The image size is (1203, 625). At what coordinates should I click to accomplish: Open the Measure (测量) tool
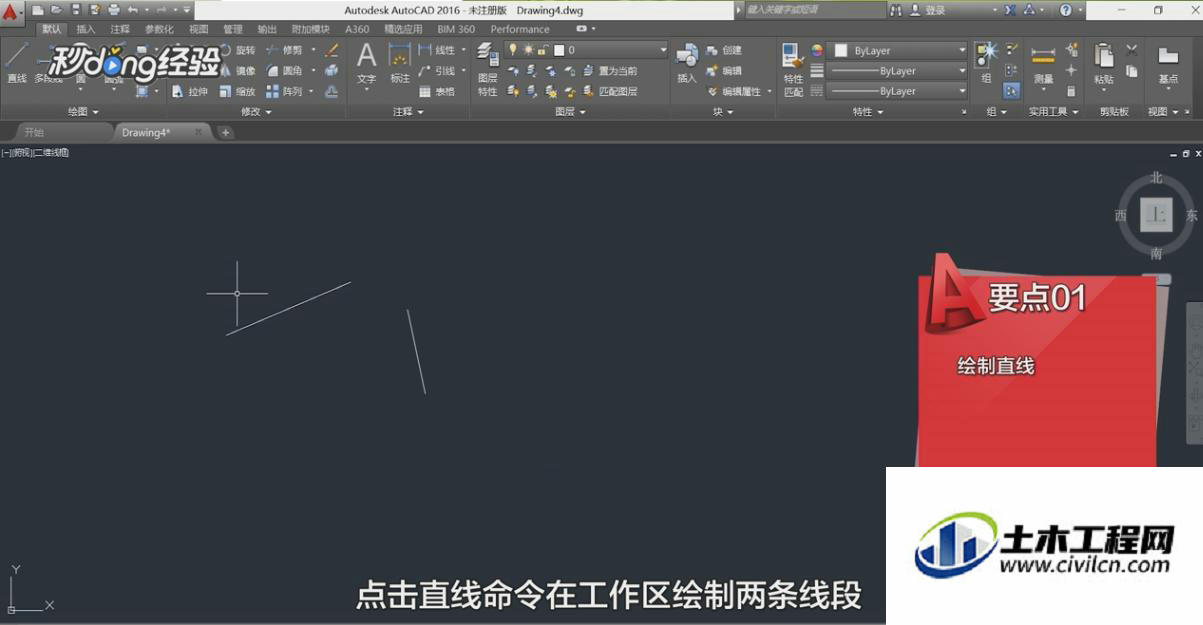[x=1043, y=63]
